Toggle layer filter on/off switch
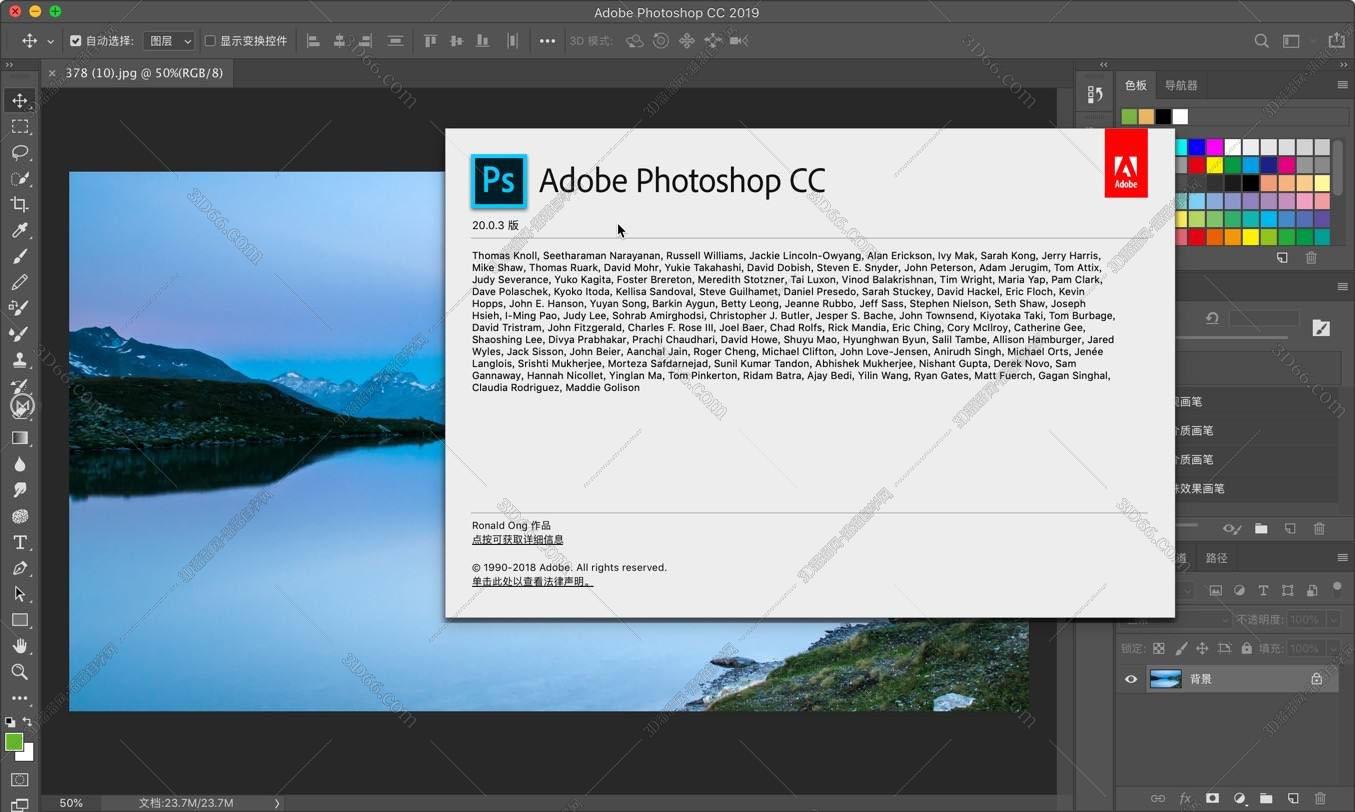Image resolution: width=1355 pixels, height=812 pixels. [x=1337, y=588]
